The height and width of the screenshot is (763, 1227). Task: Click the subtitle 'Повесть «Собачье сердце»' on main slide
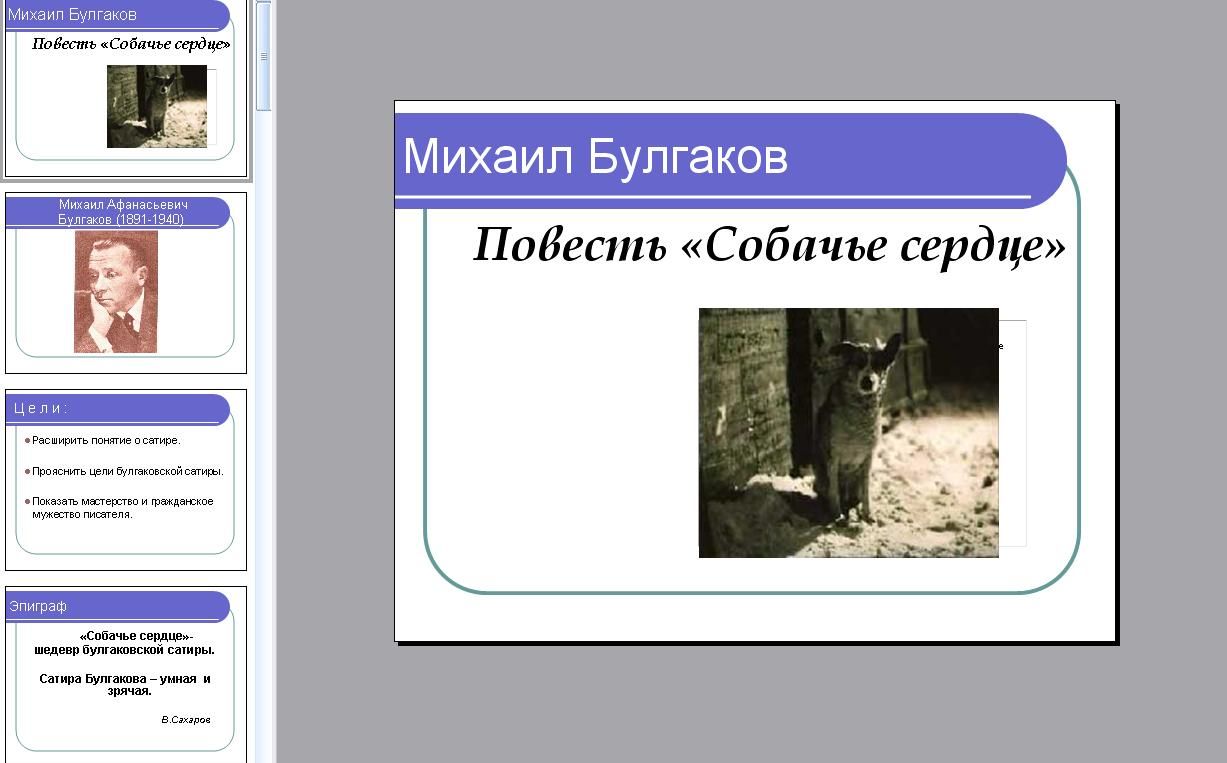[769, 245]
